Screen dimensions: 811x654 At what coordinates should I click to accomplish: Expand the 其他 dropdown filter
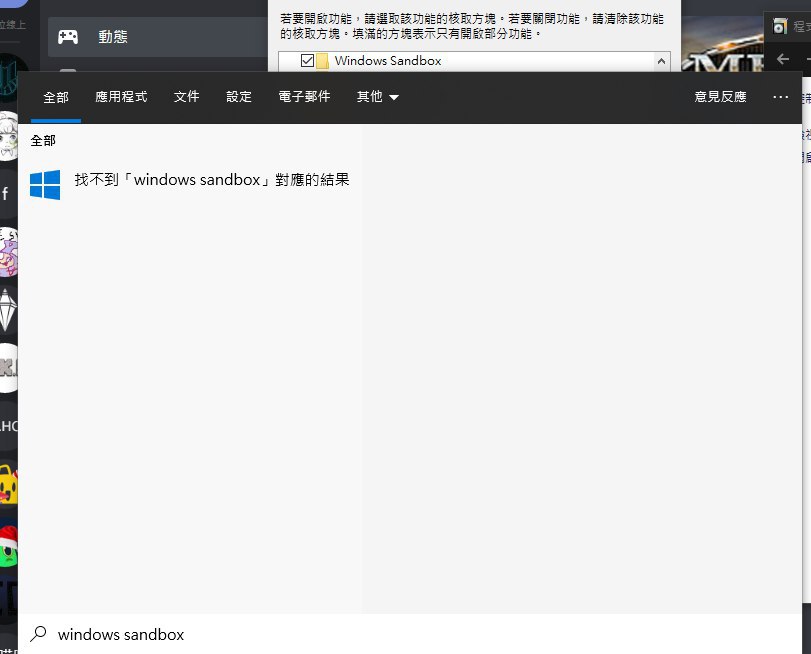[x=377, y=97]
